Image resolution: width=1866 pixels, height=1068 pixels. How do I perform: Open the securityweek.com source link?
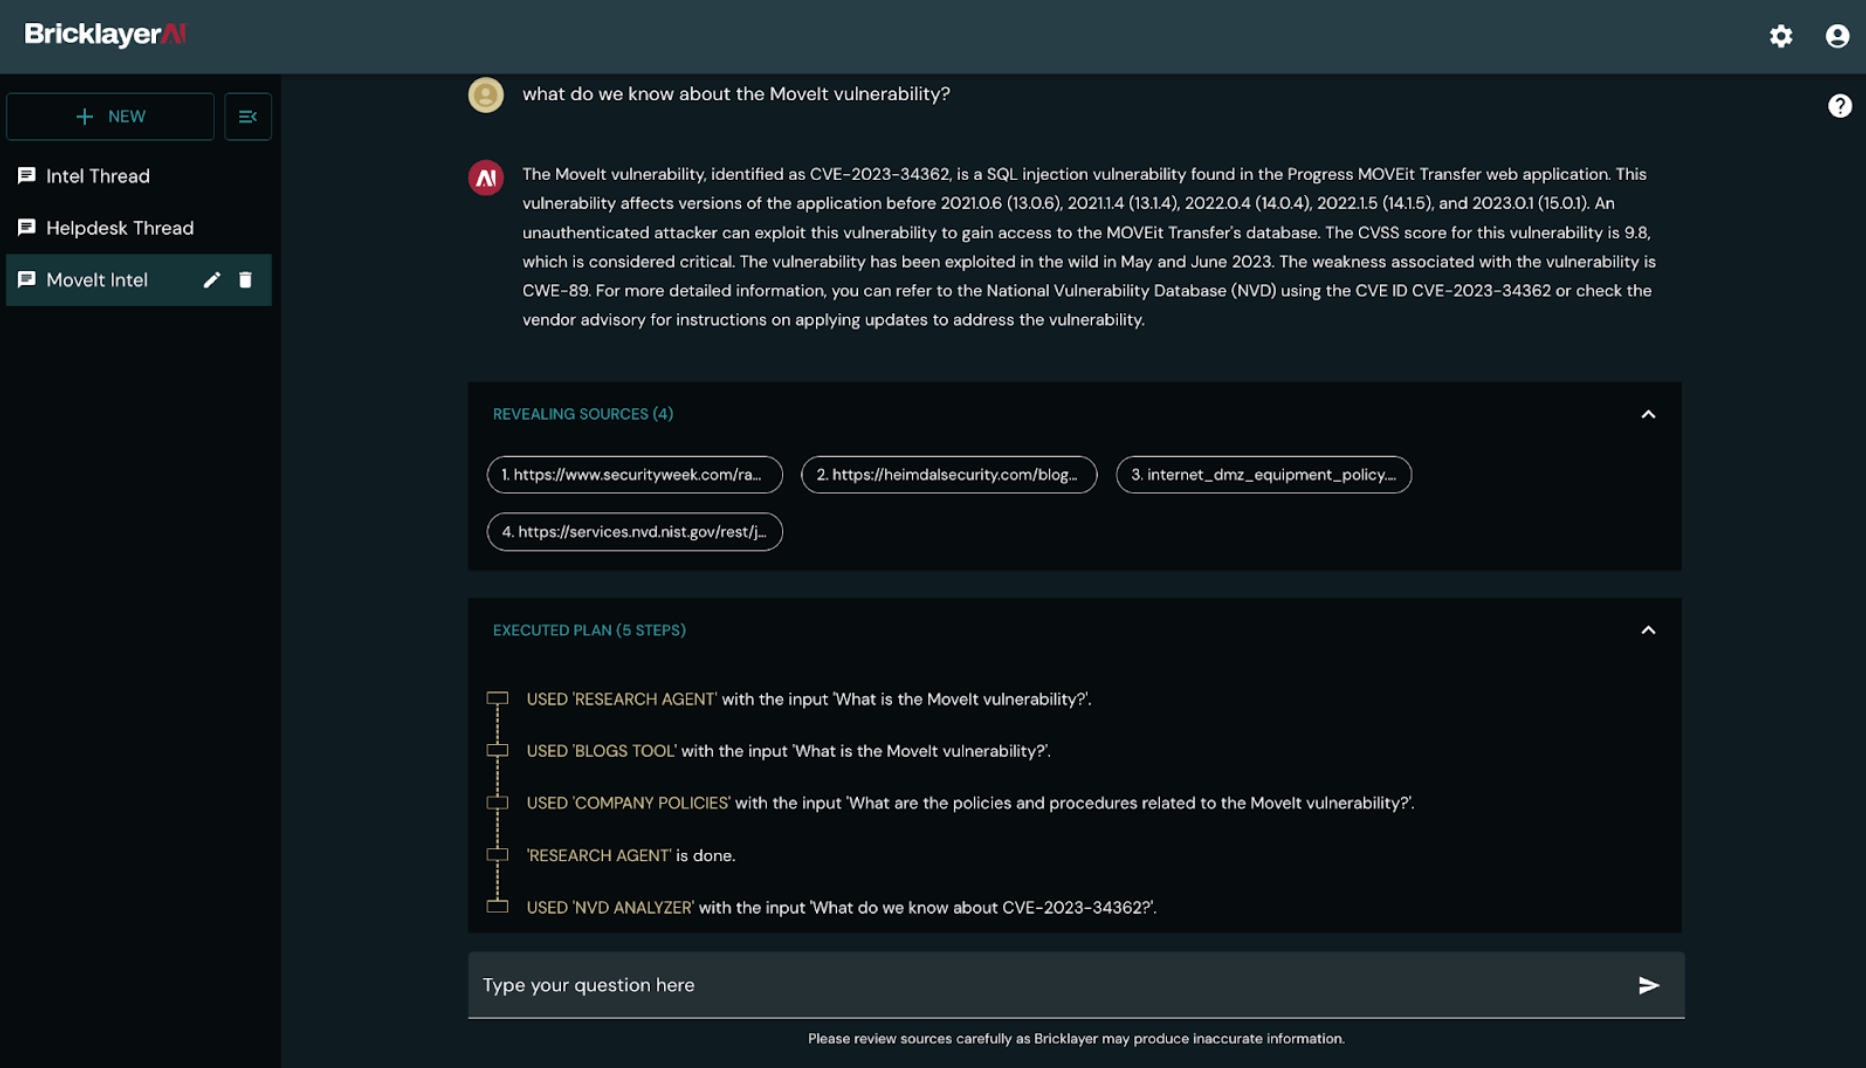point(634,475)
